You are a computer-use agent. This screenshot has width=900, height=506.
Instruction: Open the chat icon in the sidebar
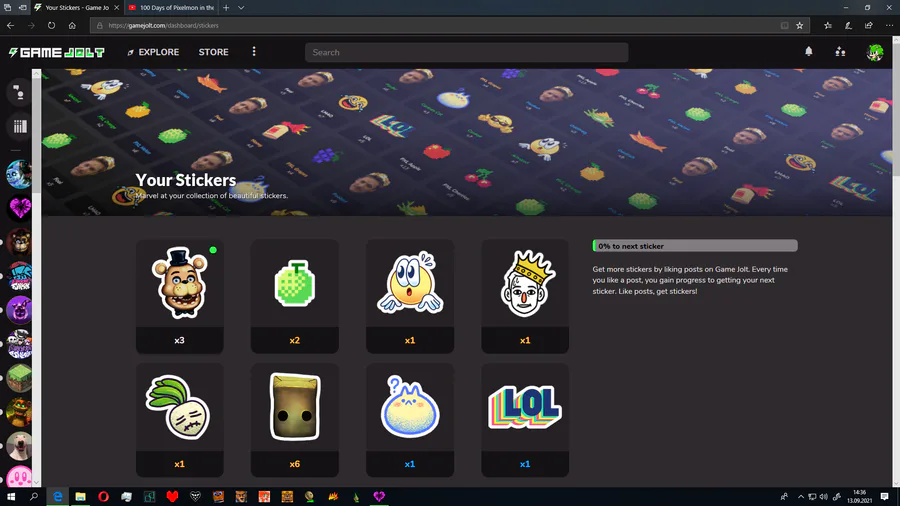pyautogui.click(x=20, y=93)
